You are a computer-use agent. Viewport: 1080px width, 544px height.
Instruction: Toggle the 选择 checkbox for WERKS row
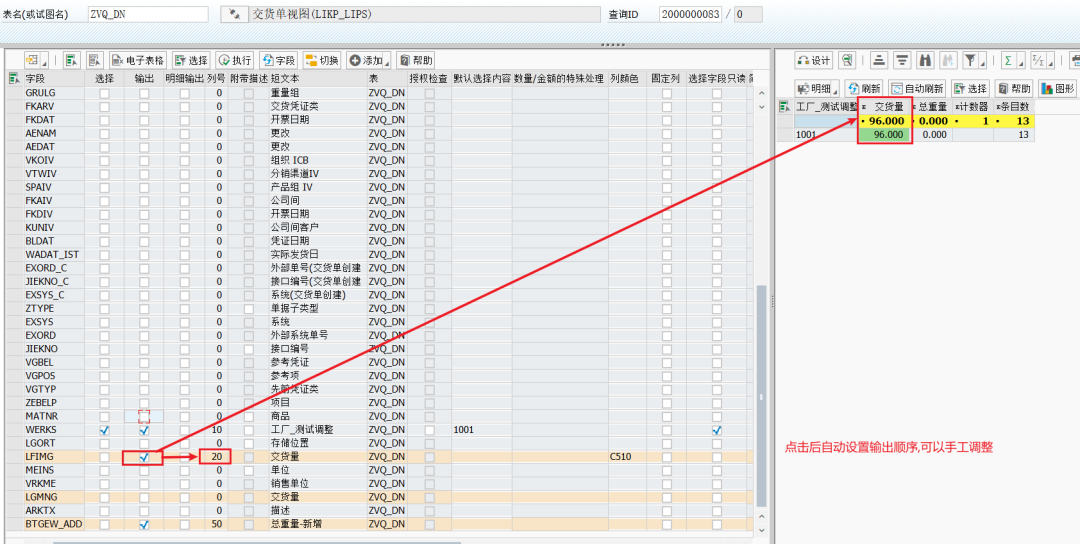point(104,430)
